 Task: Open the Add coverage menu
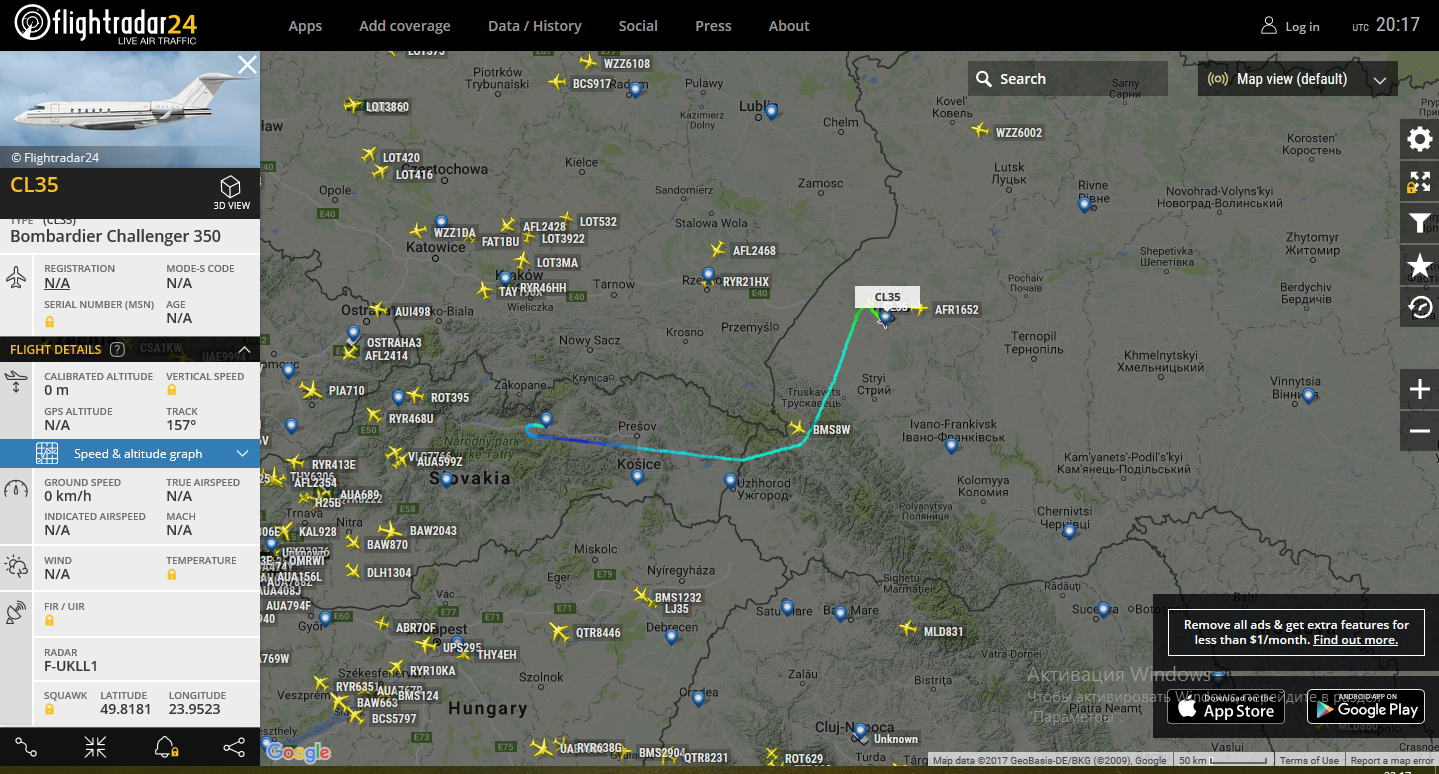point(405,26)
